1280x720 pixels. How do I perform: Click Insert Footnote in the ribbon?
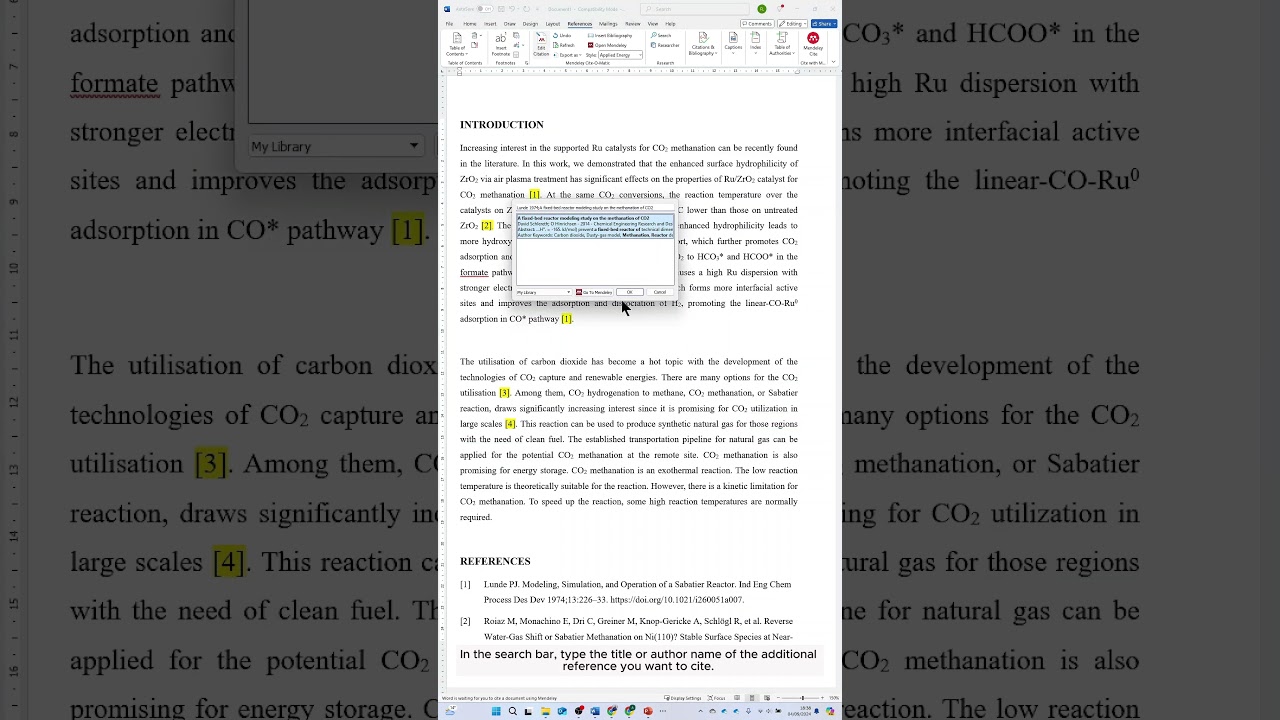[501, 44]
